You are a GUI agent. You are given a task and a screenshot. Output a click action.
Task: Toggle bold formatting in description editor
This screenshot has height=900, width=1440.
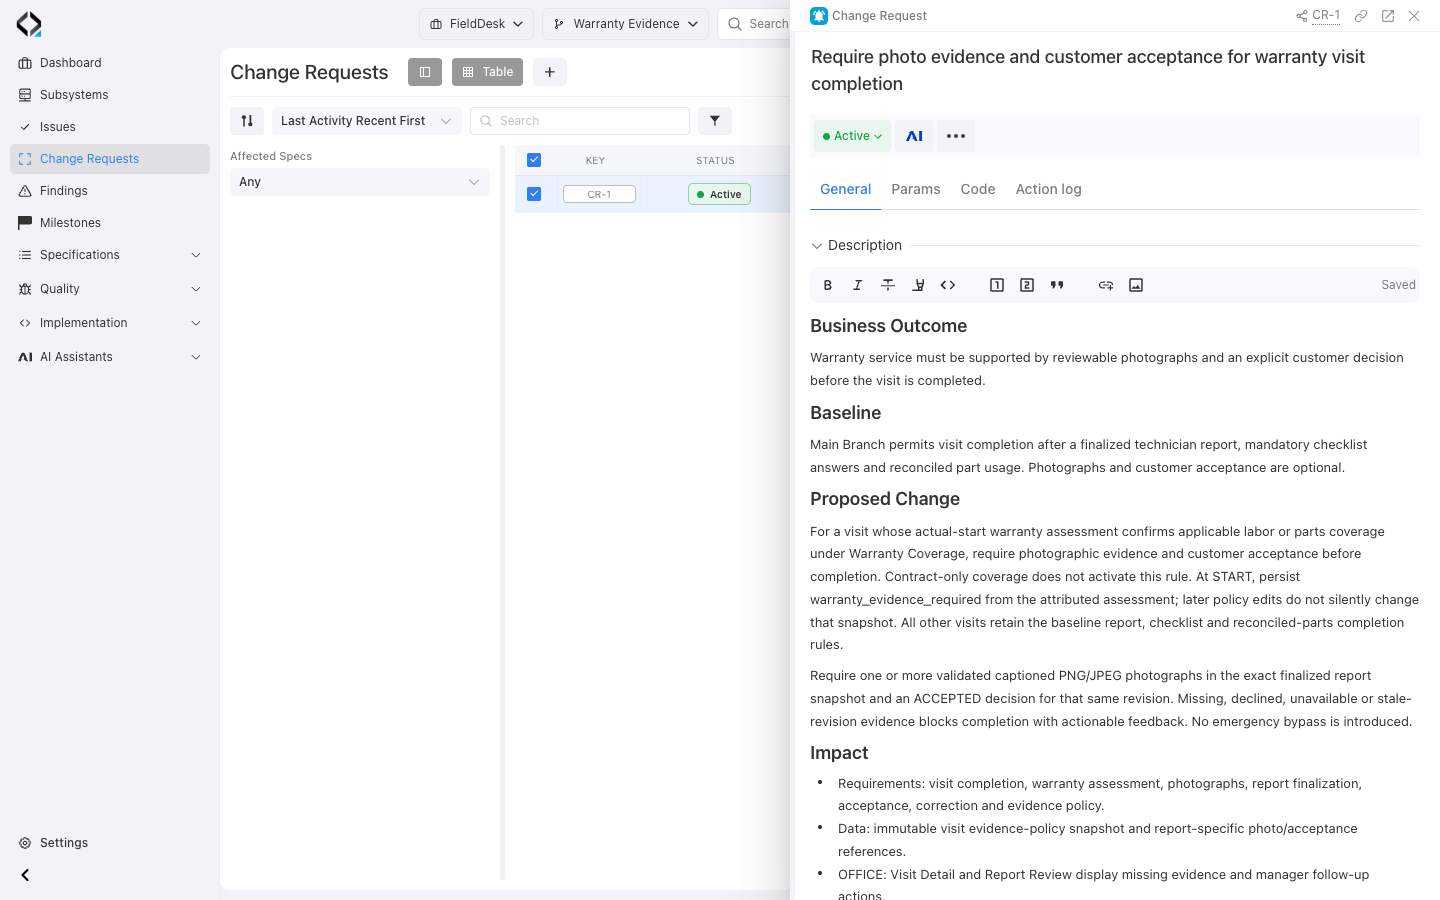click(x=828, y=285)
